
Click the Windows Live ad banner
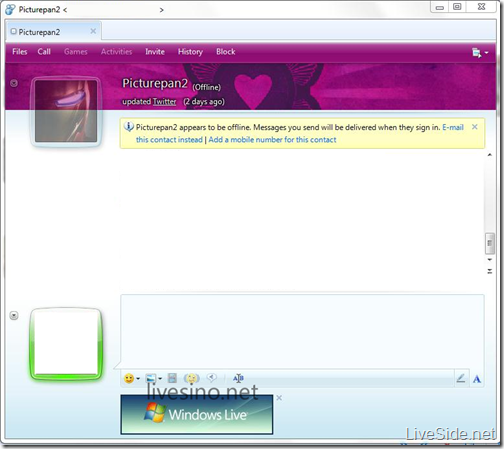point(197,414)
